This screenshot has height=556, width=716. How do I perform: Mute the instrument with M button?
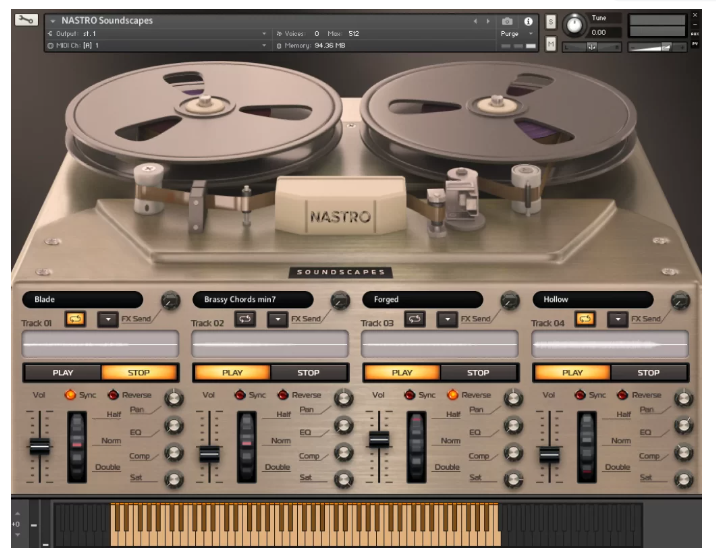coord(551,44)
